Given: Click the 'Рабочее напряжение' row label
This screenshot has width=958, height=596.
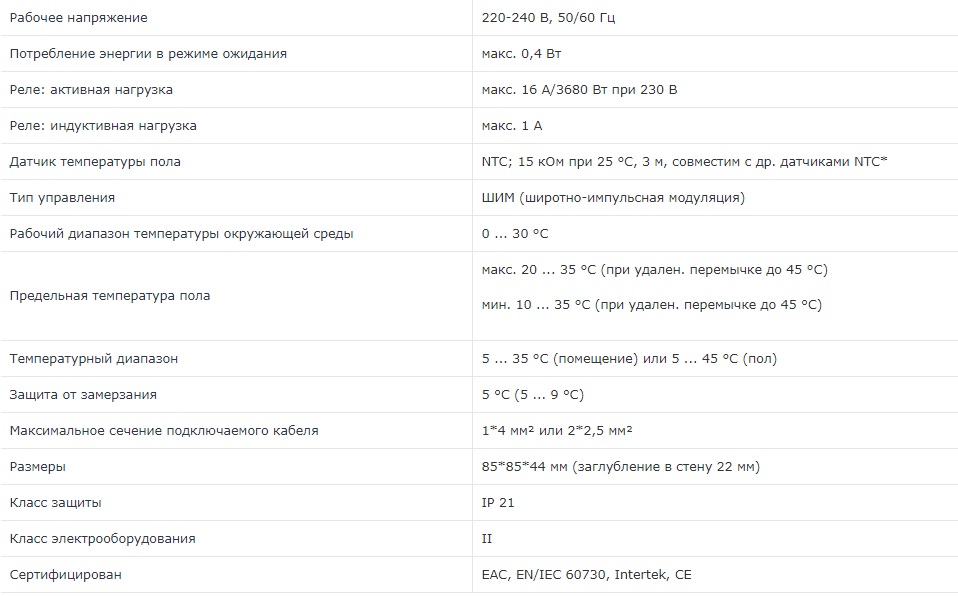Looking at the screenshot, I should click(78, 18).
